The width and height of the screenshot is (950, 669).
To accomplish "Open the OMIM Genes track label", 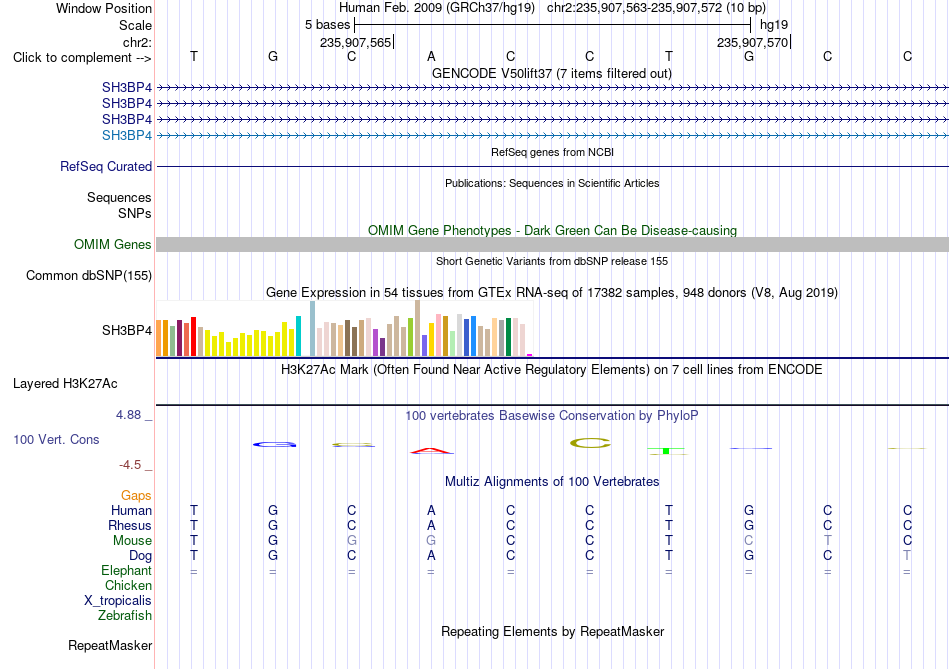I will [x=113, y=244].
